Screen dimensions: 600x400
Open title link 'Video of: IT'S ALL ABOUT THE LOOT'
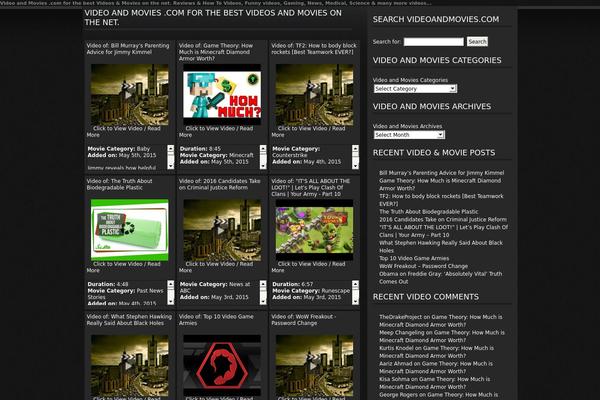[x=311, y=187]
